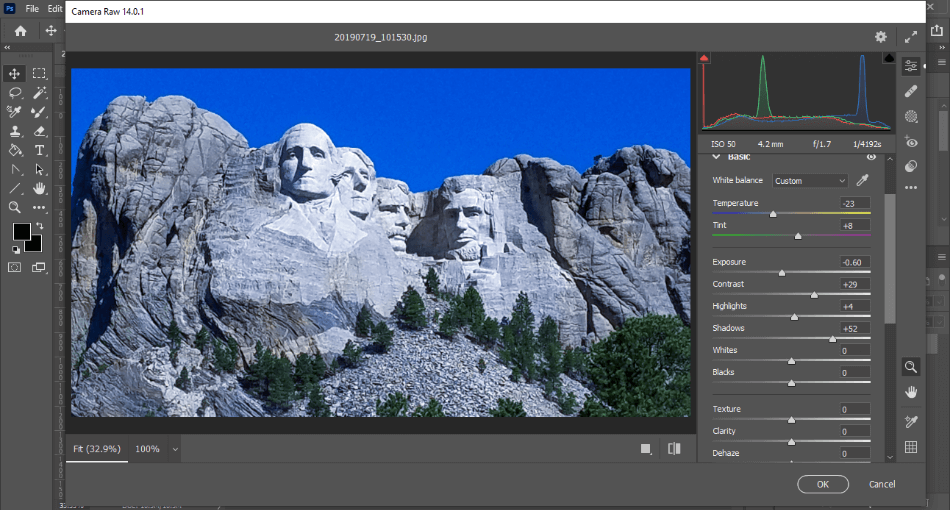Toggle highlight clipping warning on histogram

889,58
